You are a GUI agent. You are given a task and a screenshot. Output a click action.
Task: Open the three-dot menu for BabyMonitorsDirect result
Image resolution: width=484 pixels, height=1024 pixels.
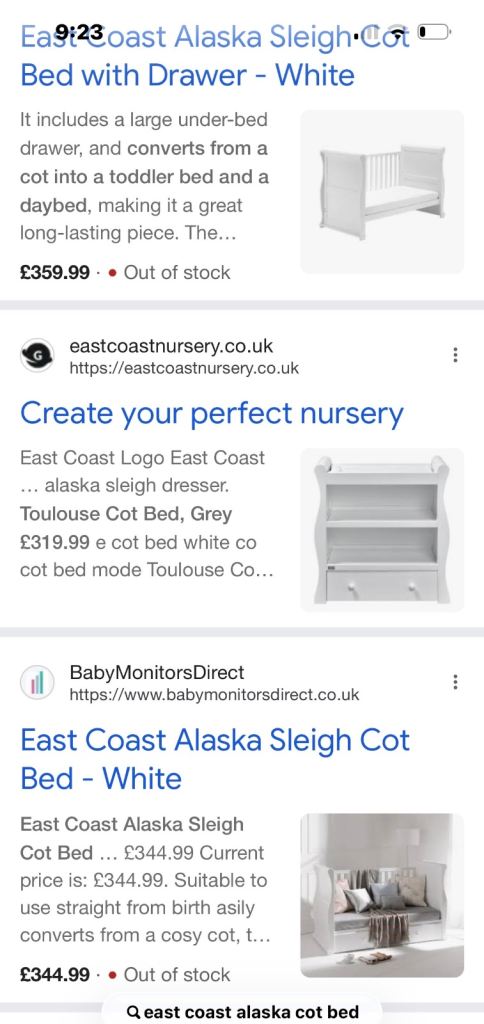tap(455, 682)
